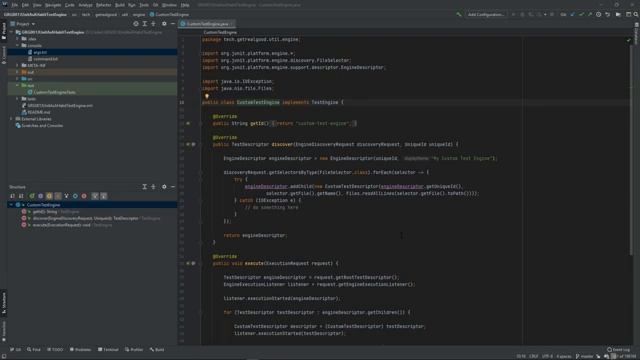This screenshot has height=360, width=640.
Task: Expand the META-INF folder
Action: (18, 65)
